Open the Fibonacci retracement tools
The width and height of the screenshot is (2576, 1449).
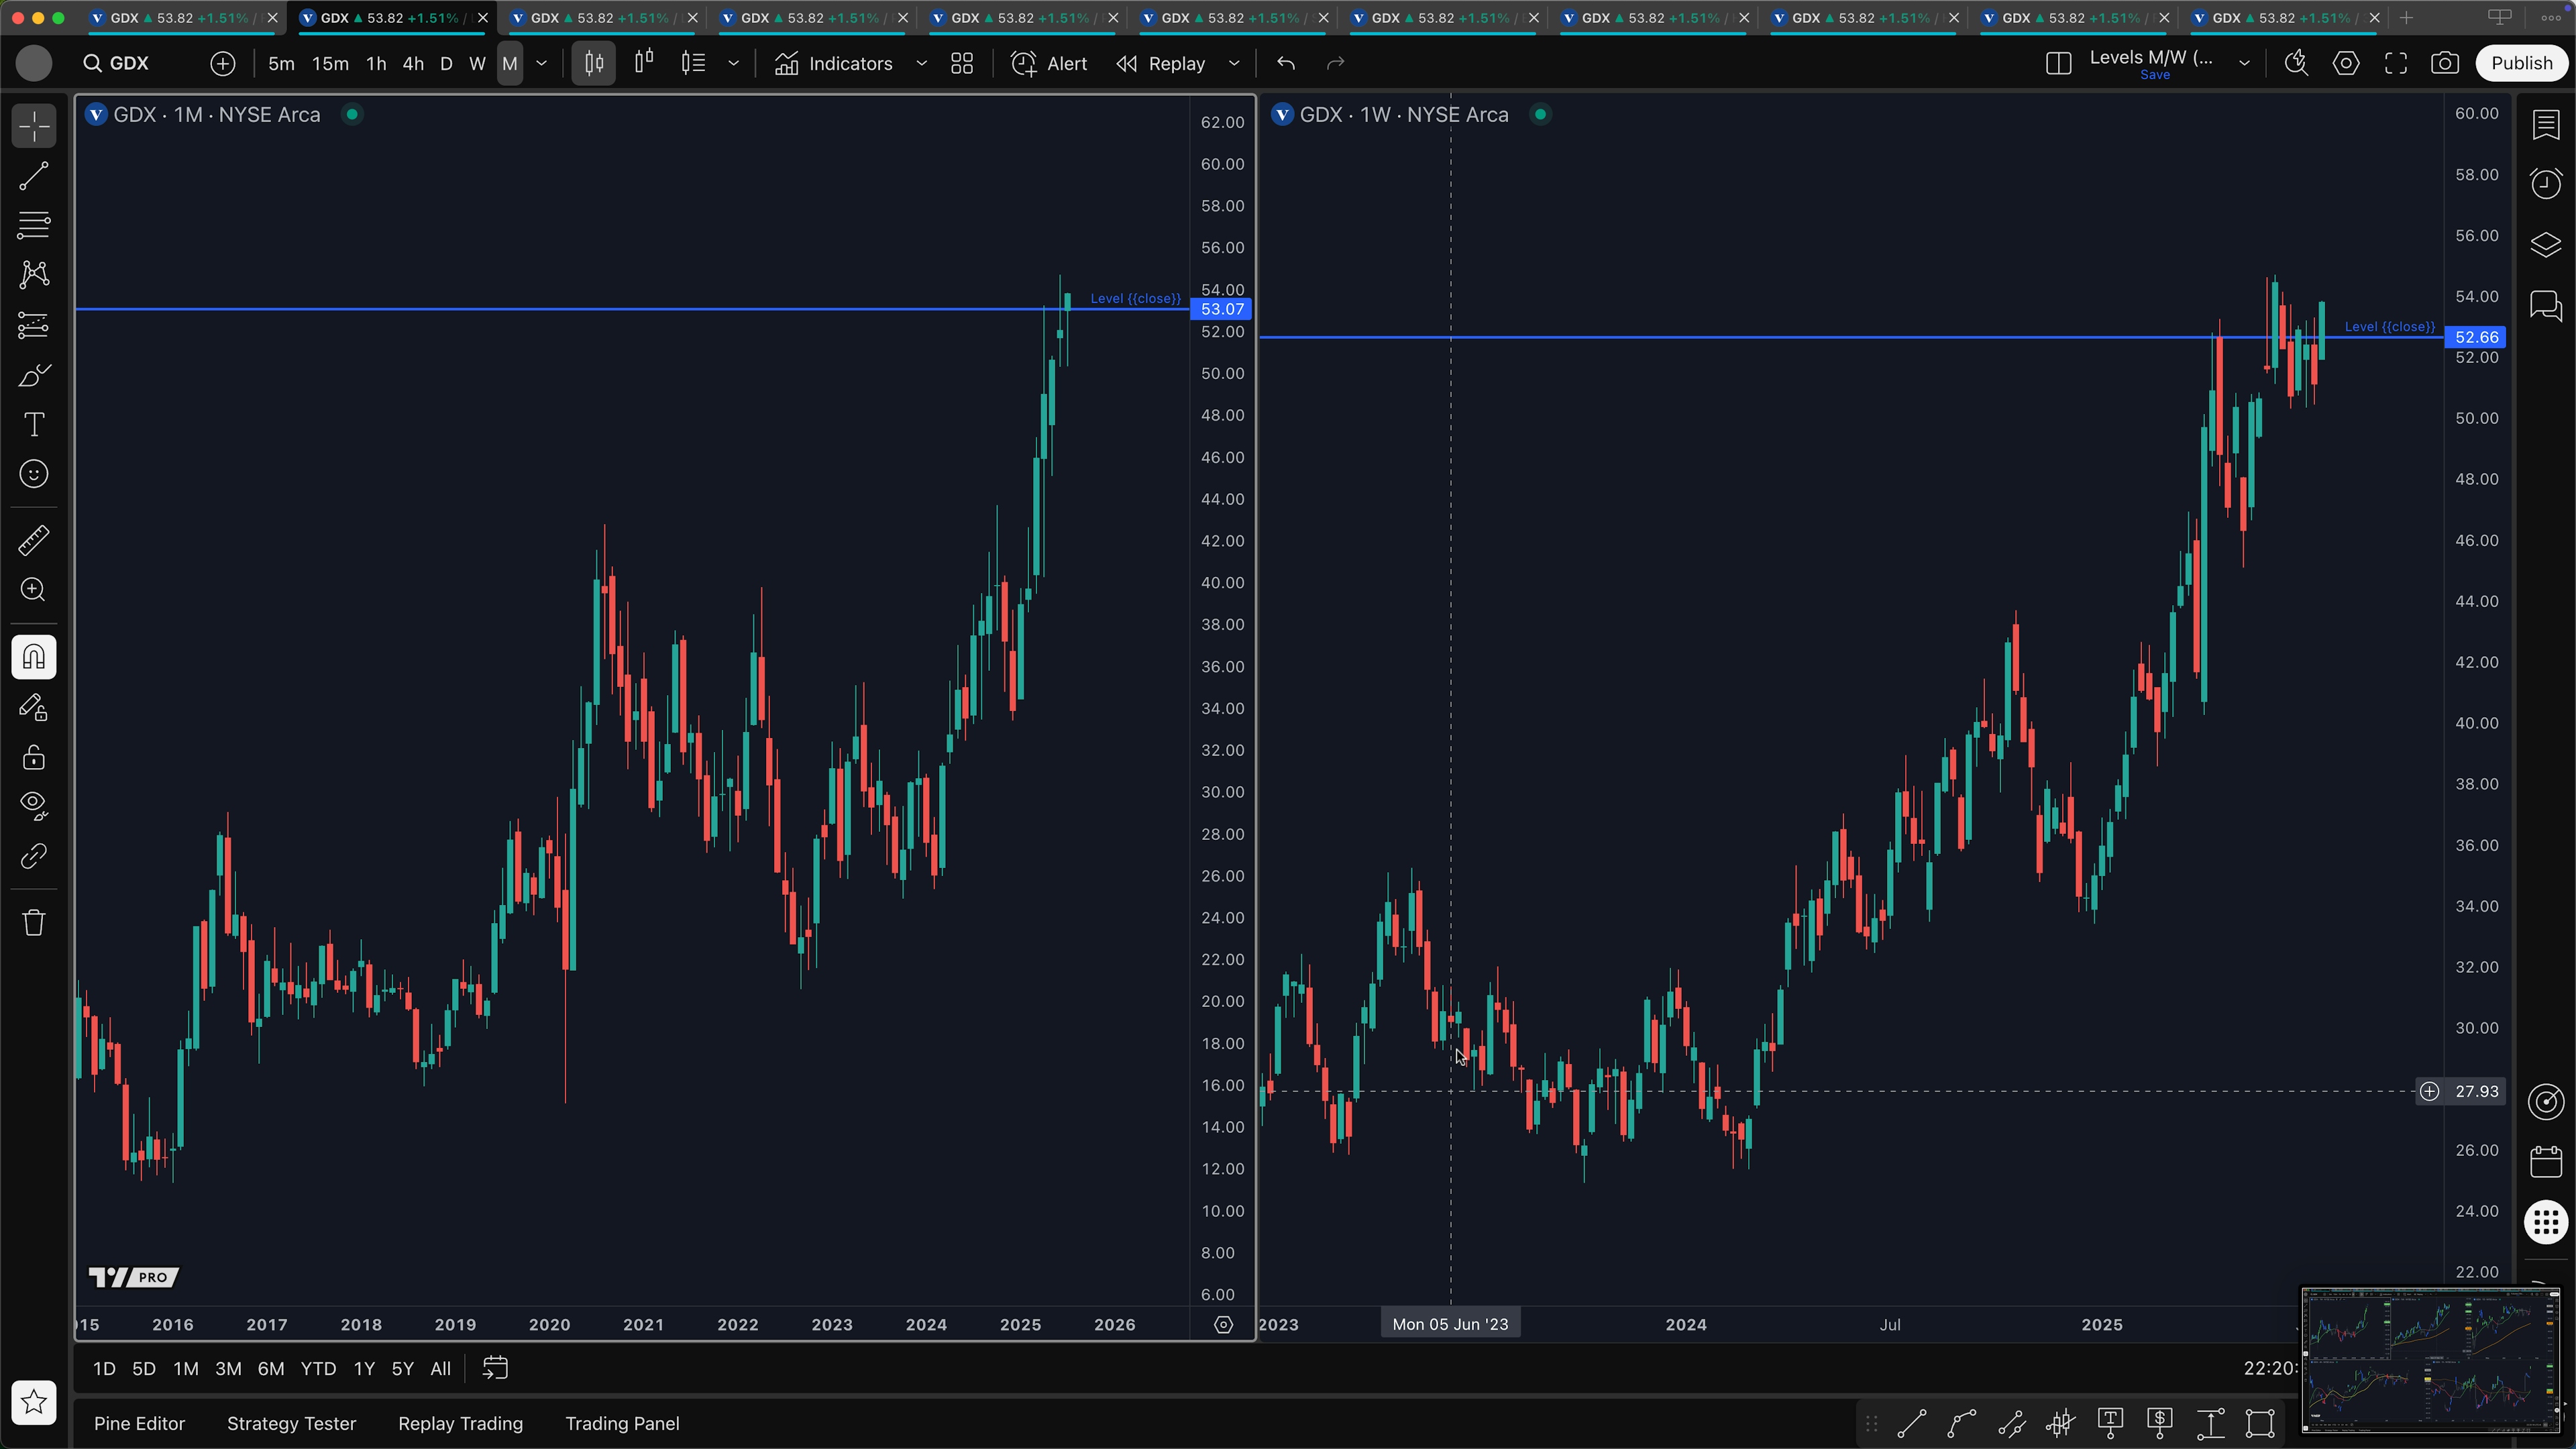click(x=34, y=225)
